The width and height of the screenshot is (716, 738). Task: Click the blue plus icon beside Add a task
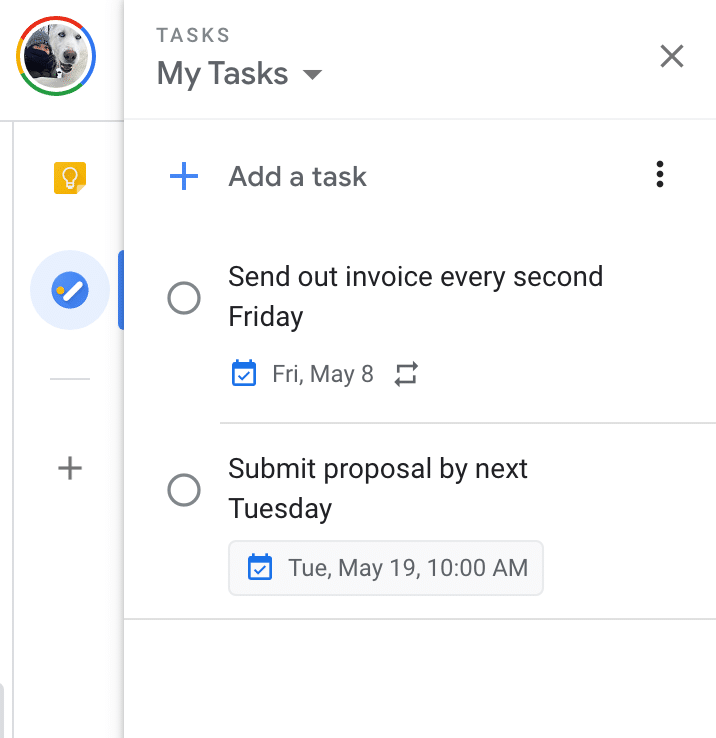[184, 177]
